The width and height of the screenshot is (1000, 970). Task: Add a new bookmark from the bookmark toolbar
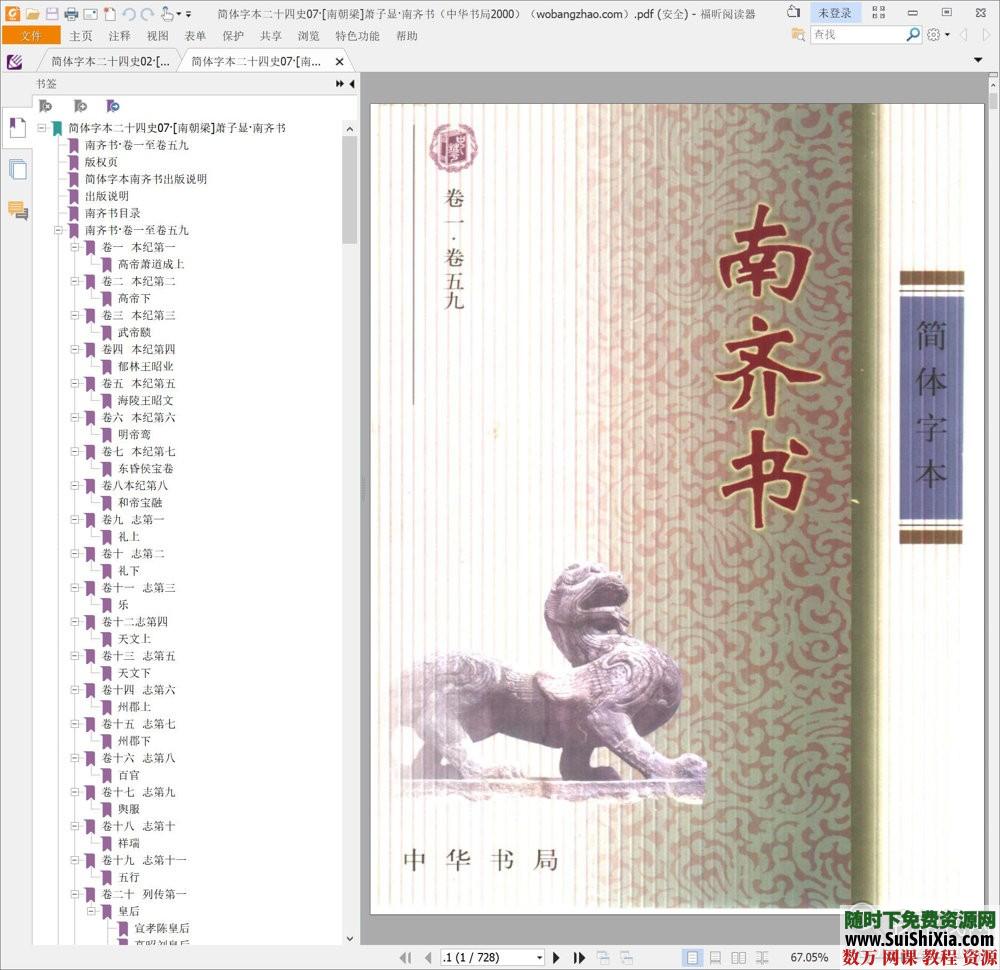81,106
